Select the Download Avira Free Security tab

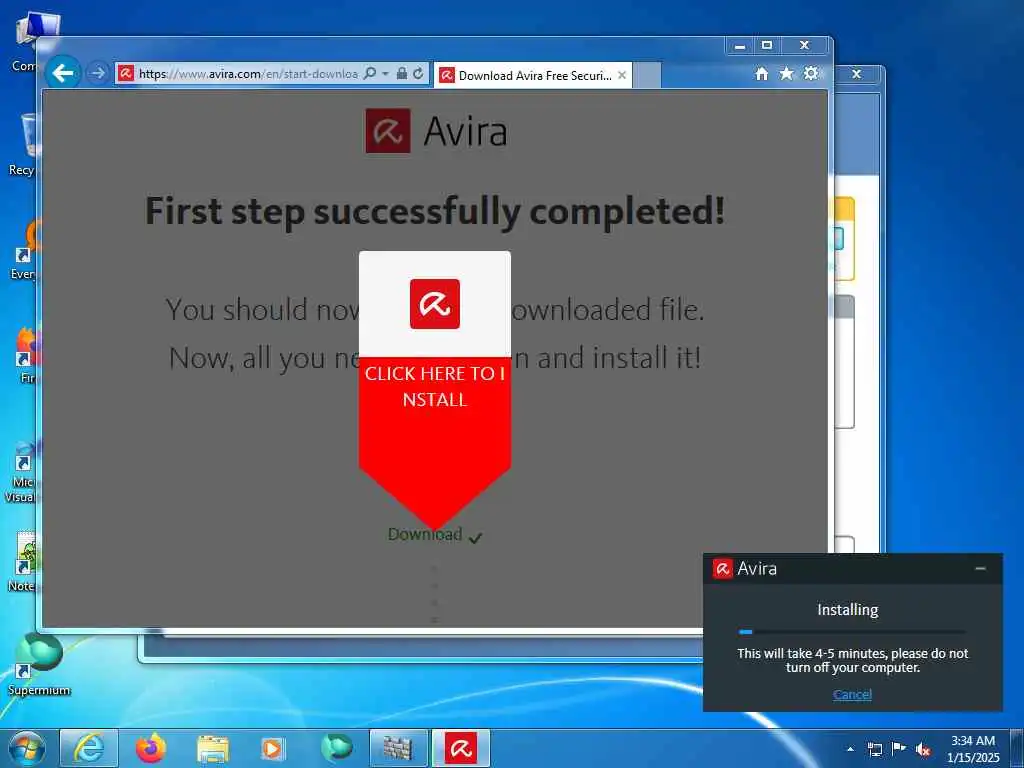click(534, 75)
